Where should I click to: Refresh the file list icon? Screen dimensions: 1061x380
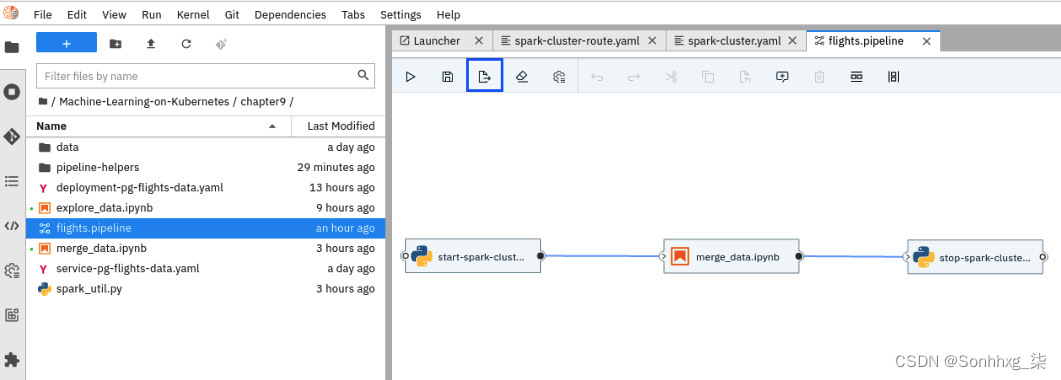pos(186,43)
